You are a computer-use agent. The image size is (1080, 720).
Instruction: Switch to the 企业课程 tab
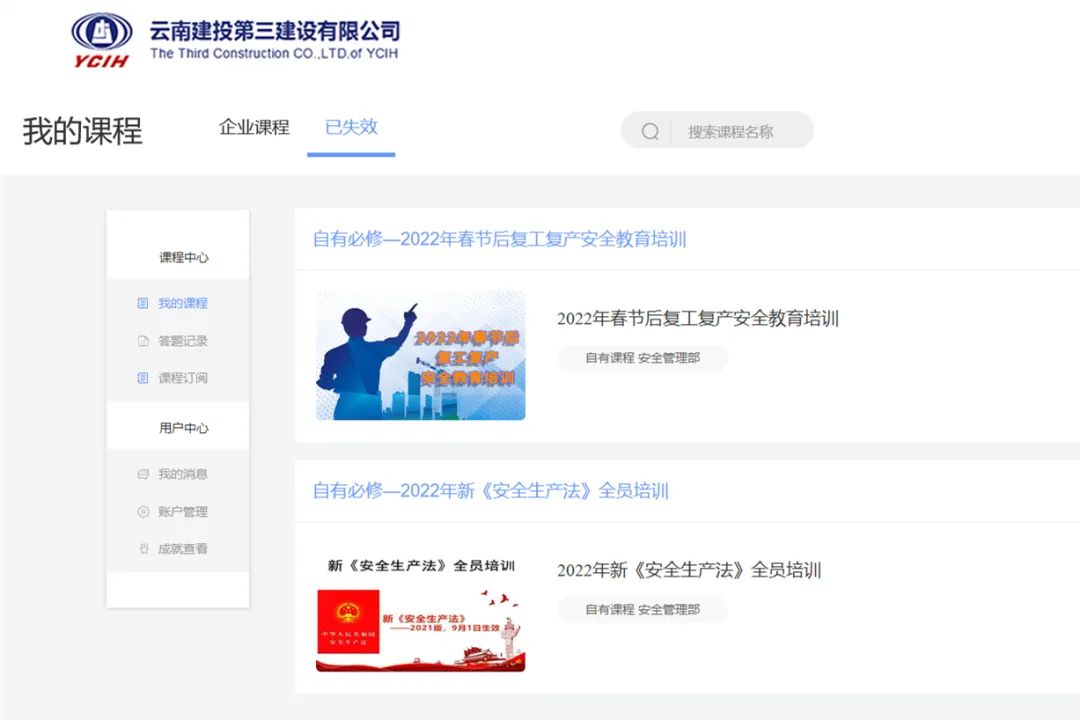point(254,127)
